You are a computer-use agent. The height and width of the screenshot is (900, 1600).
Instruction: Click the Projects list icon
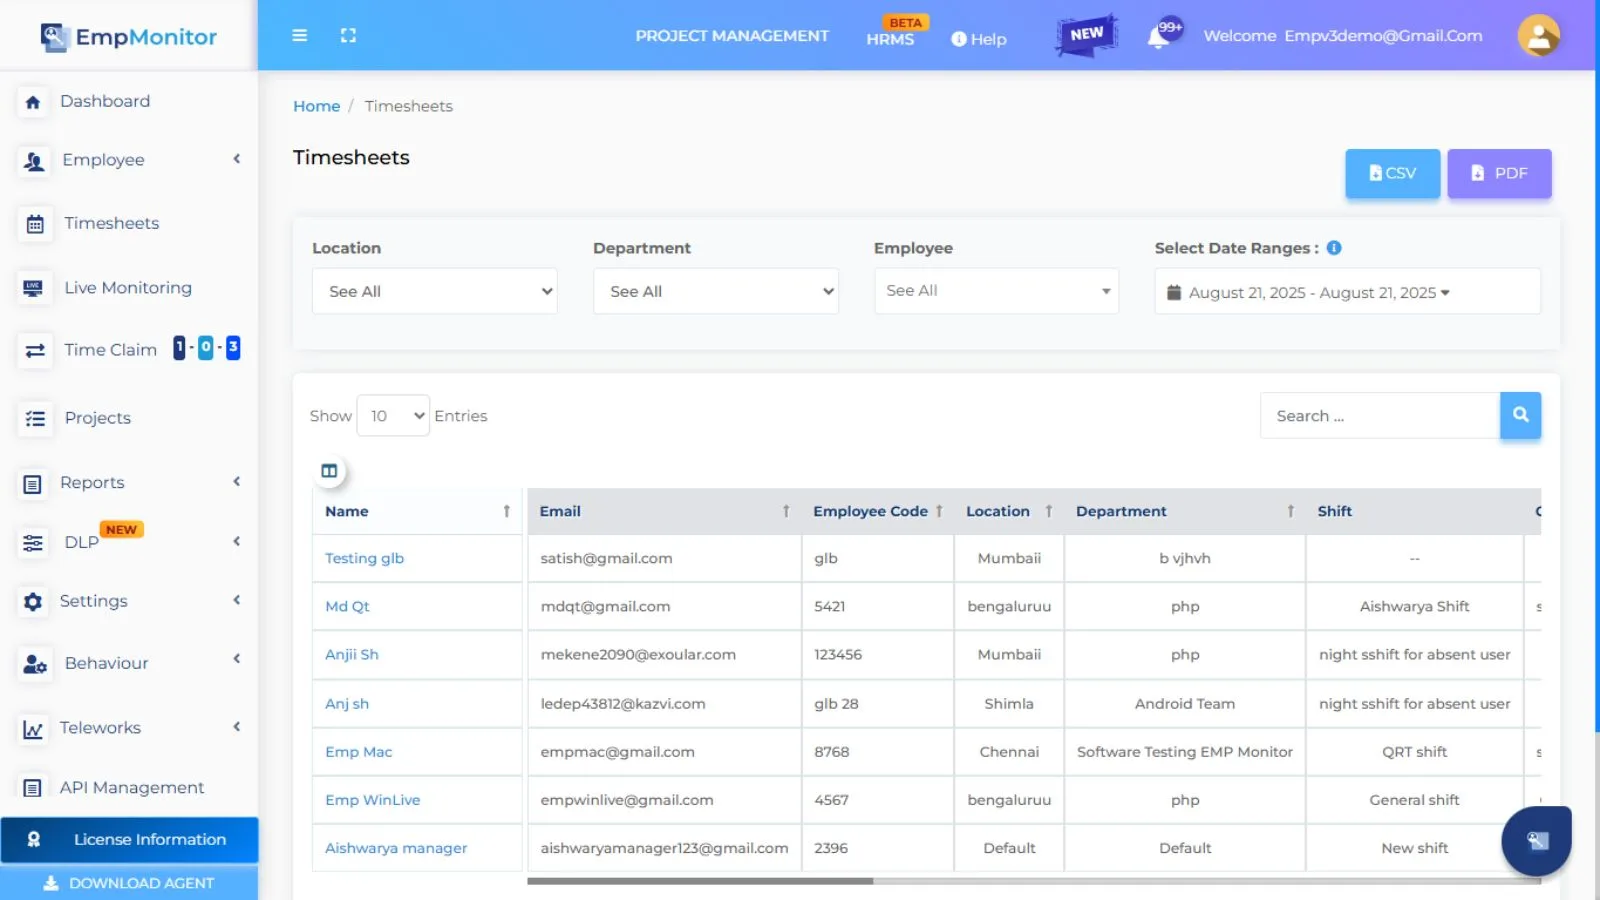pyautogui.click(x=35, y=419)
